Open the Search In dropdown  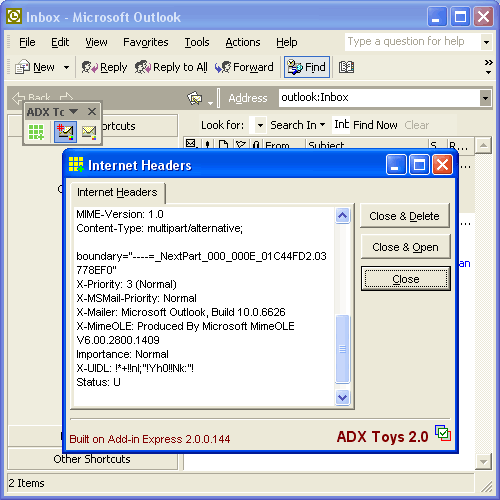298,125
